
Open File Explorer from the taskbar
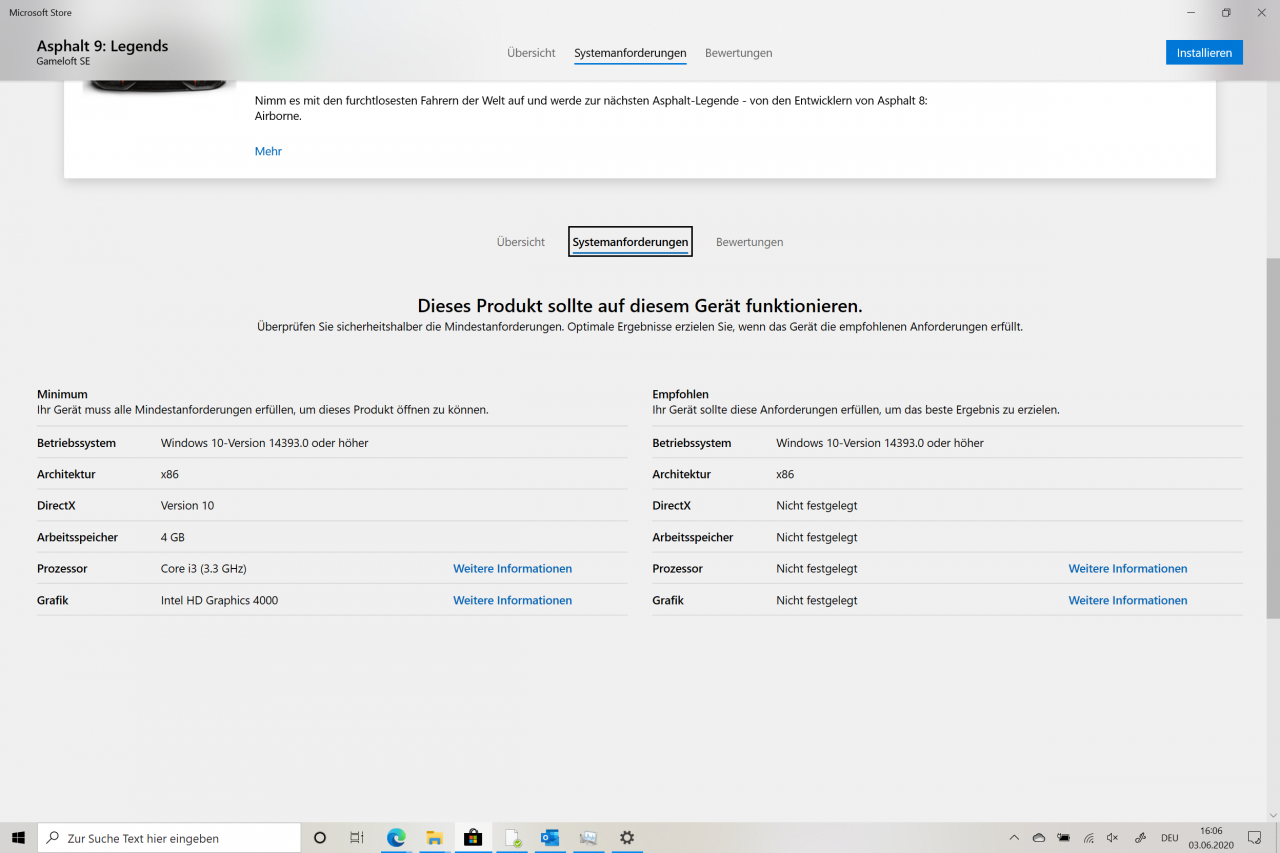pyautogui.click(x=434, y=838)
